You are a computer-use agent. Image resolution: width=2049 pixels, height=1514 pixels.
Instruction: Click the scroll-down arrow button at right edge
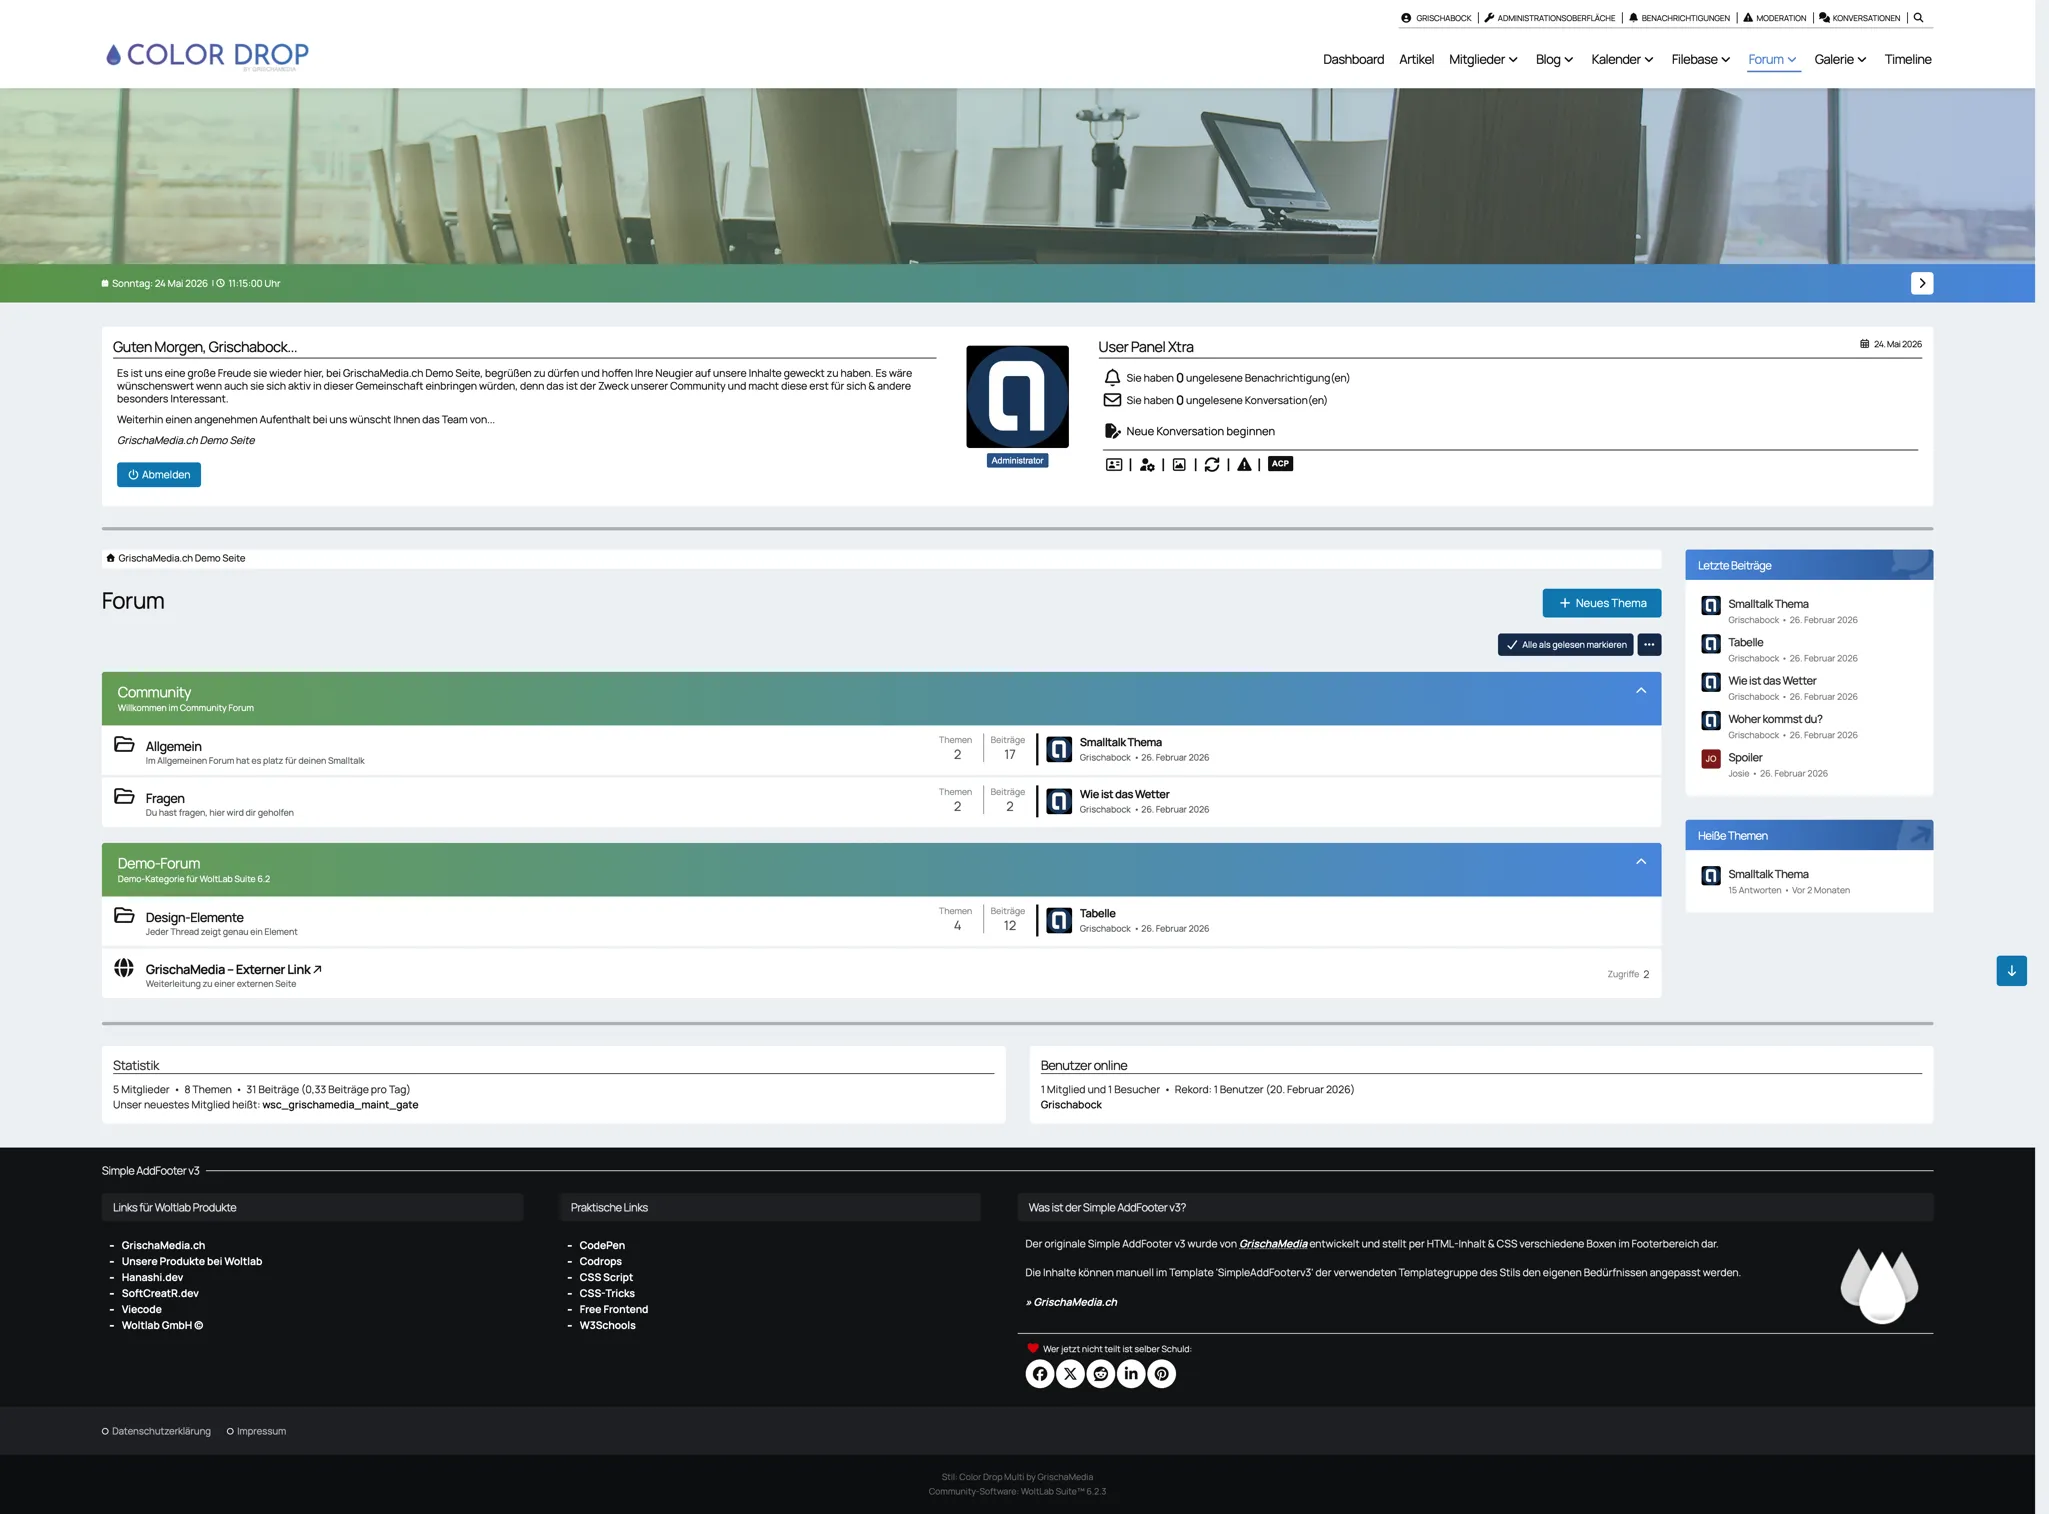[x=2011, y=971]
